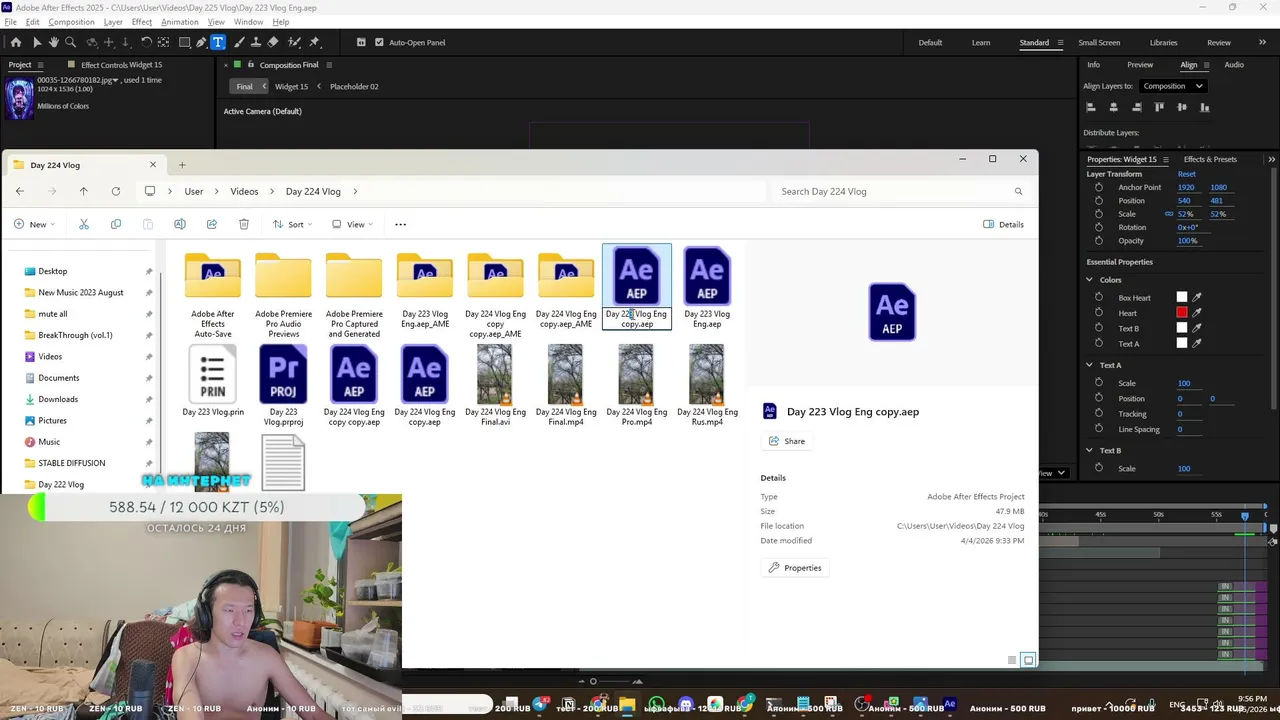Click Copy icon in Explorer toolbar
The image size is (1280, 720).
pyautogui.click(x=116, y=224)
